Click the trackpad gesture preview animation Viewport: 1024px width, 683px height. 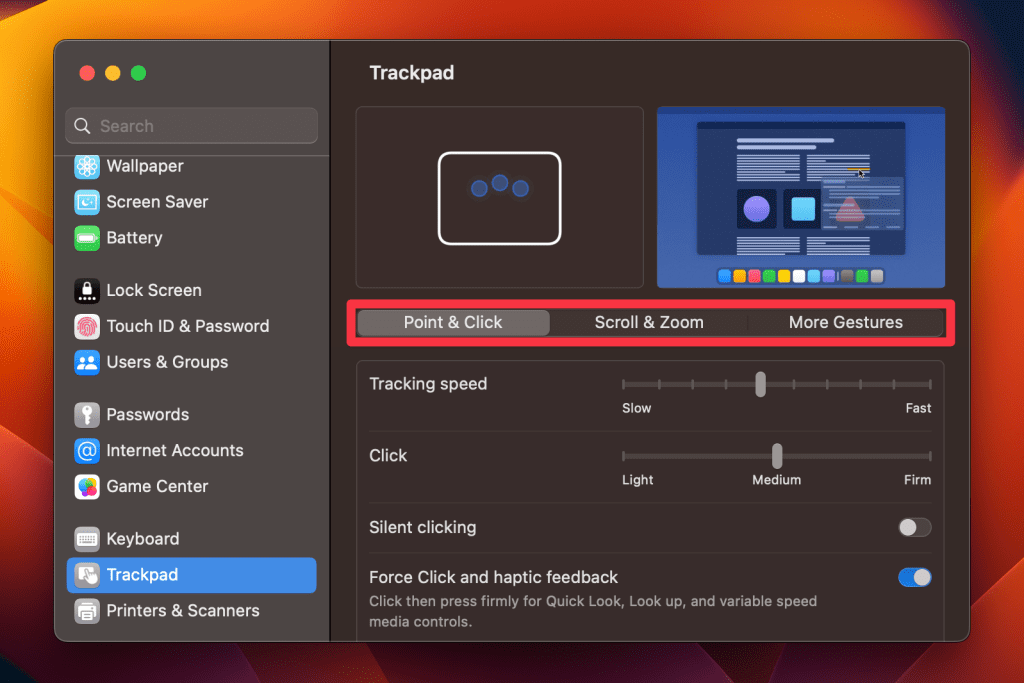point(500,197)
